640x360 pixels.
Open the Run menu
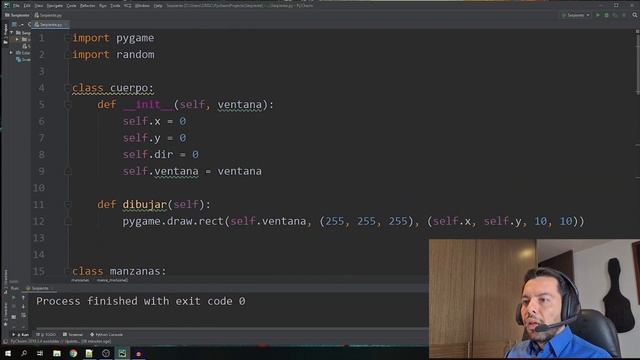click(103, 6)
